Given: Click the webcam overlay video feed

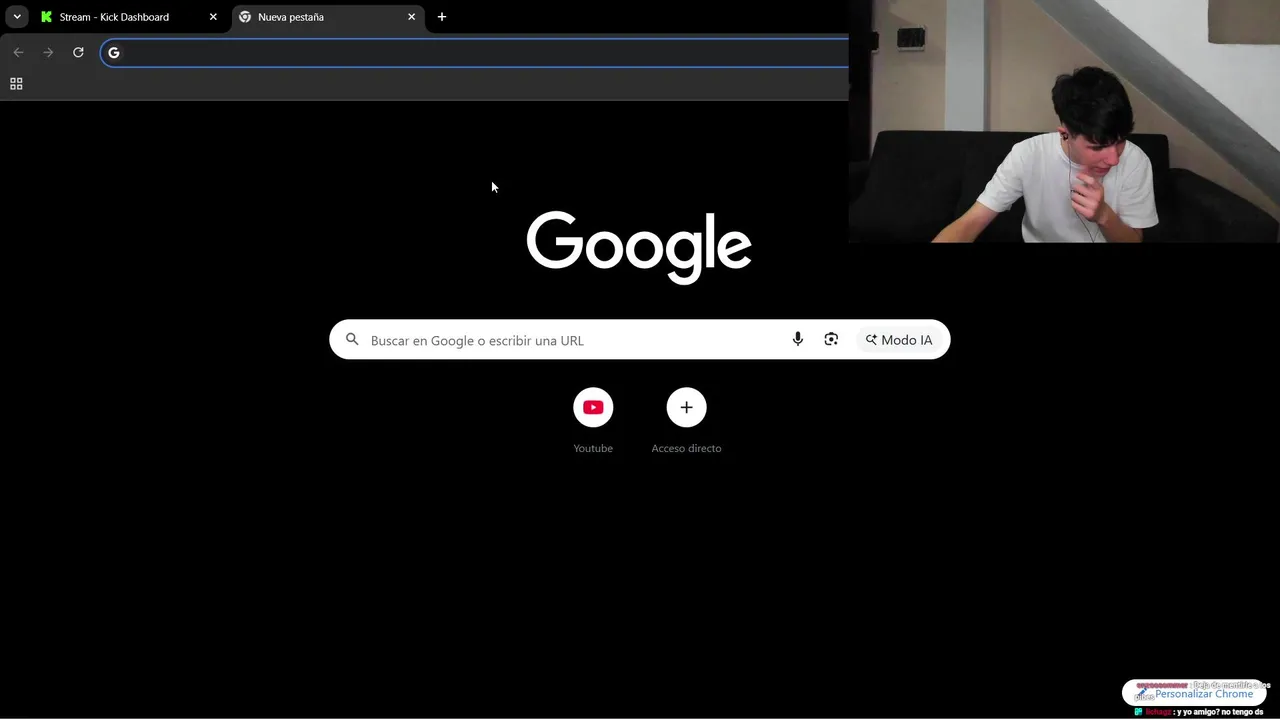Looking at the screenshot, I should coord(1064,121).
